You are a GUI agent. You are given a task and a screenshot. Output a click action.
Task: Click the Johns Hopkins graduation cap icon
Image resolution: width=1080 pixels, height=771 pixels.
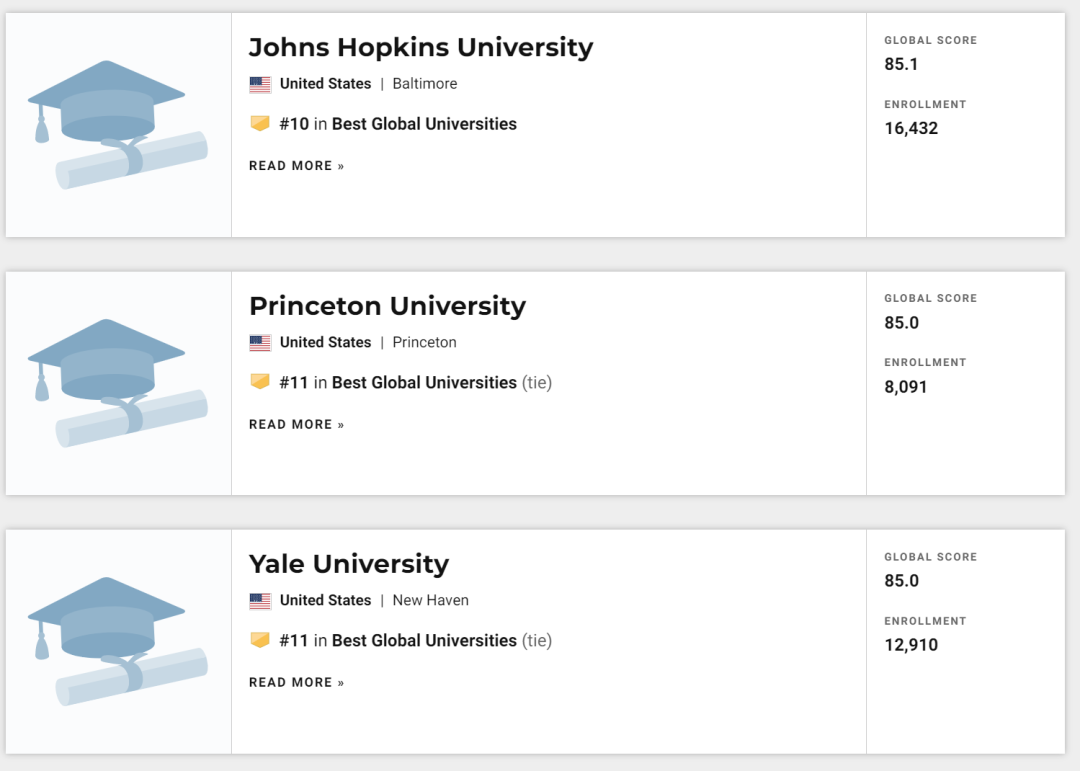click(118, 124)
